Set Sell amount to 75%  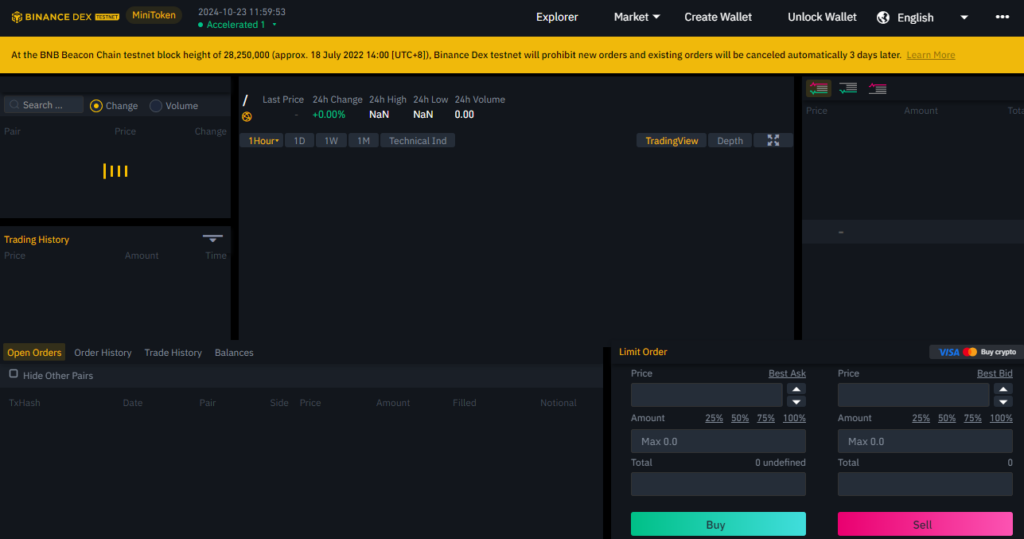972,418
